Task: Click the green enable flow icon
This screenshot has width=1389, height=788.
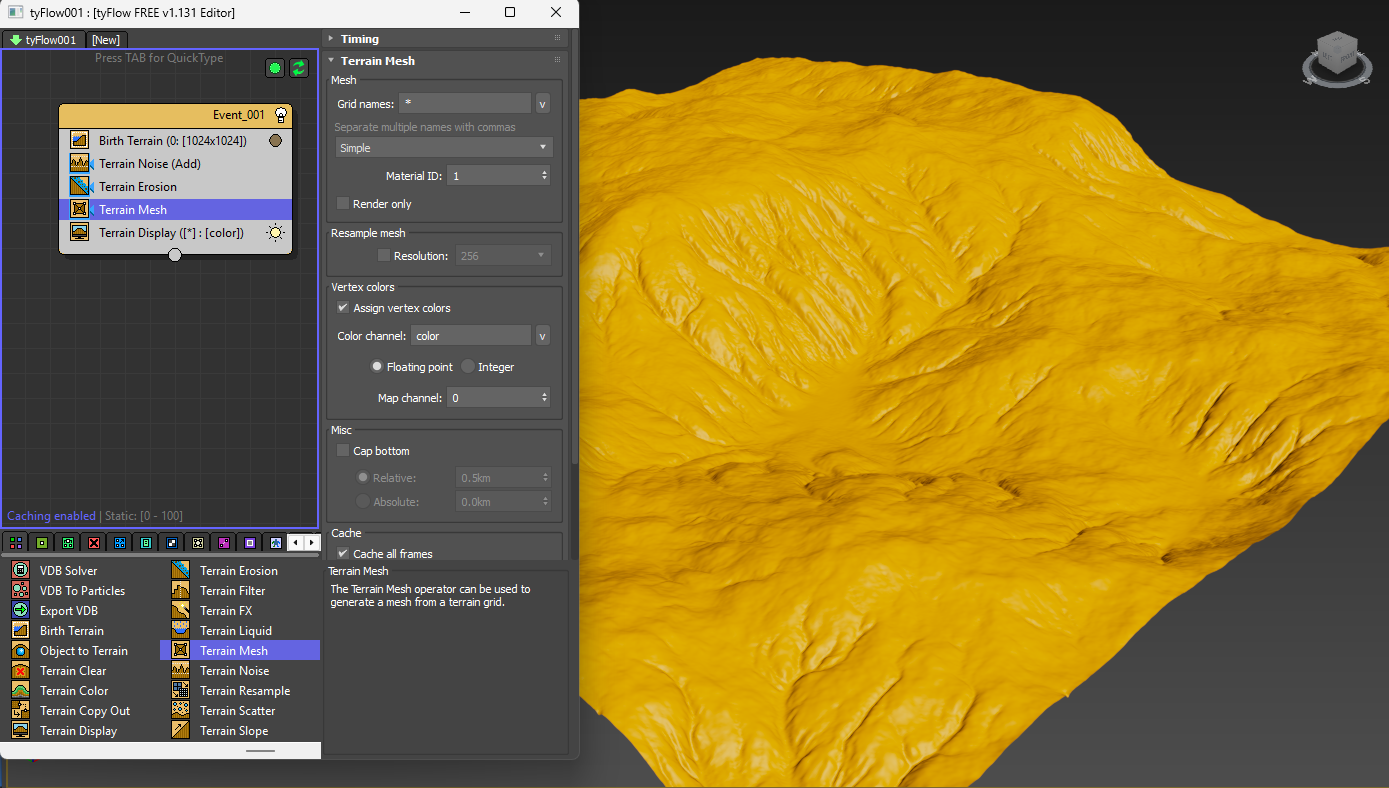Action: [275, 68]
